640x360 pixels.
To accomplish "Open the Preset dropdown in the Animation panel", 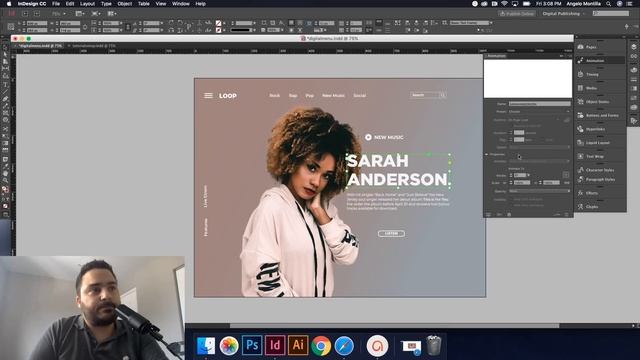I will tap(539, 111).
